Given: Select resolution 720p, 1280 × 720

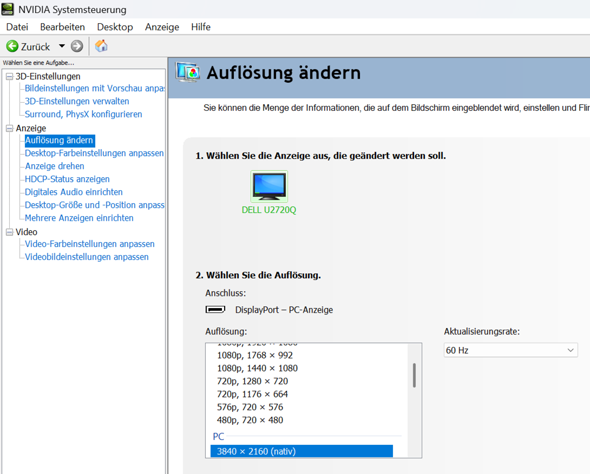Looking at the screenshot, I should pyautogui.click(x=252, y=381).
